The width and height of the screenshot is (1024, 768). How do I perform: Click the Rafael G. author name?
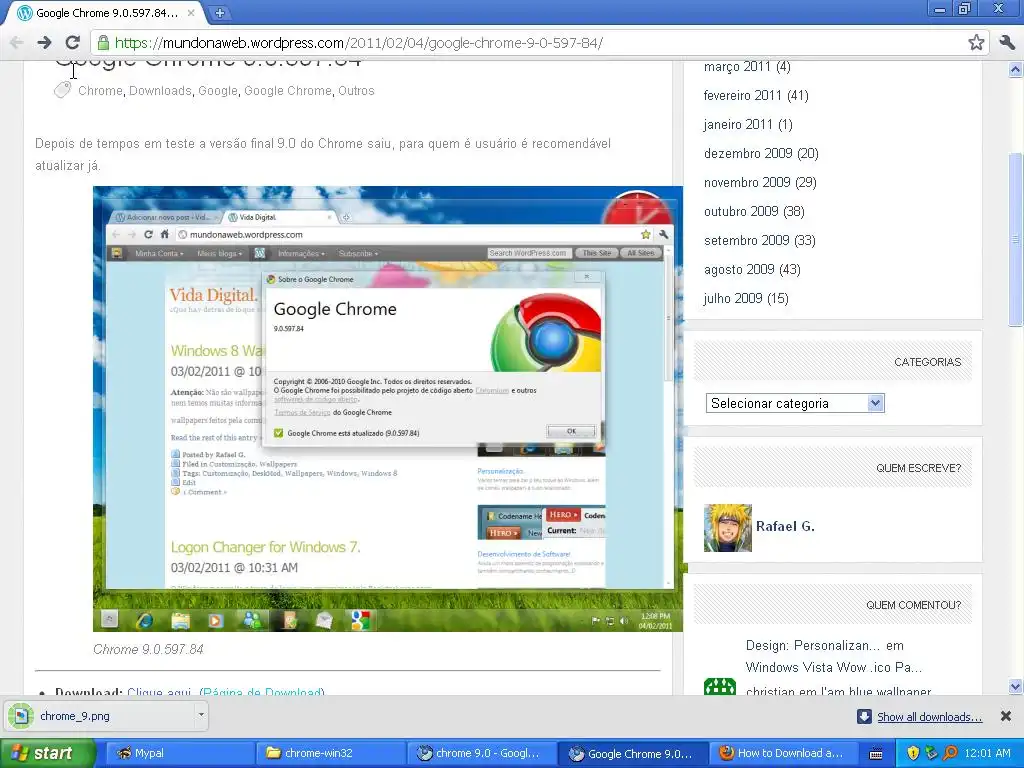point(785,526)
